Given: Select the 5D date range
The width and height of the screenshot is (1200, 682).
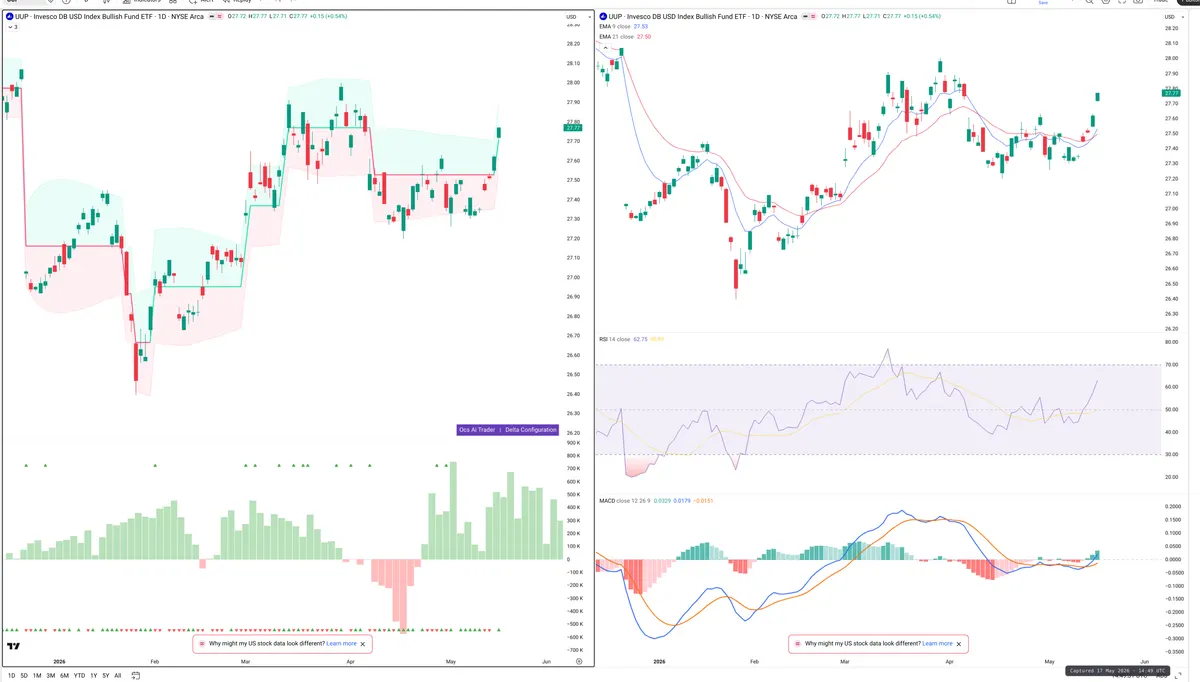Looking at the screenshot, I should pyautogui.click(x=24, y=676).
